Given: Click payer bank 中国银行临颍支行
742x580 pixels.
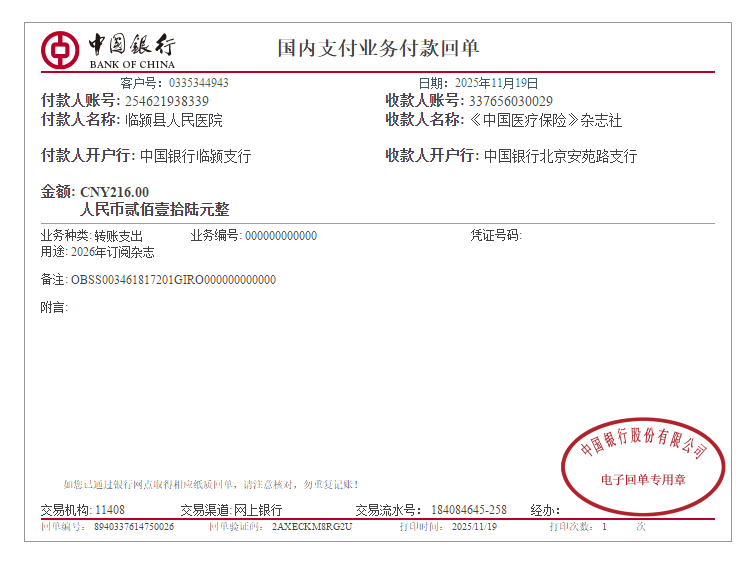Looking at the screenshot, I should click(195, 156).
